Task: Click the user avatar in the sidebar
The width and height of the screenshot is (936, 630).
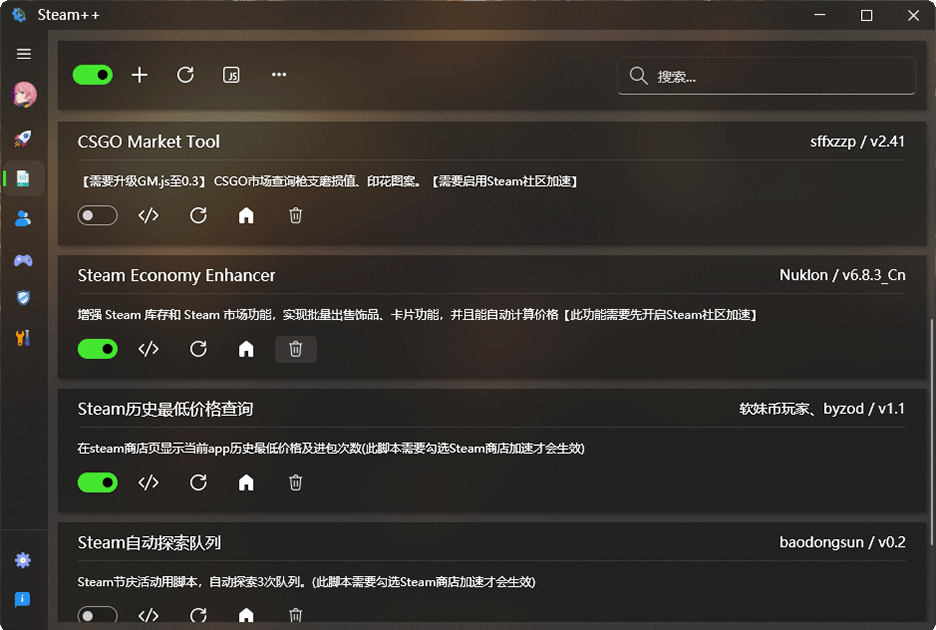Action: click(x=24, y=95)
